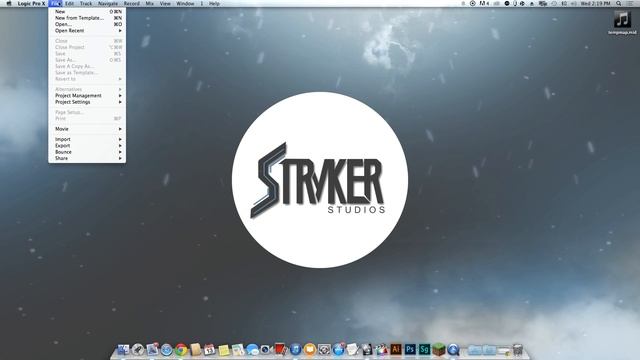This screenshot has height=360, width=640.
Task: Open the Navigate menu
Action: click(x=108, y=3)
